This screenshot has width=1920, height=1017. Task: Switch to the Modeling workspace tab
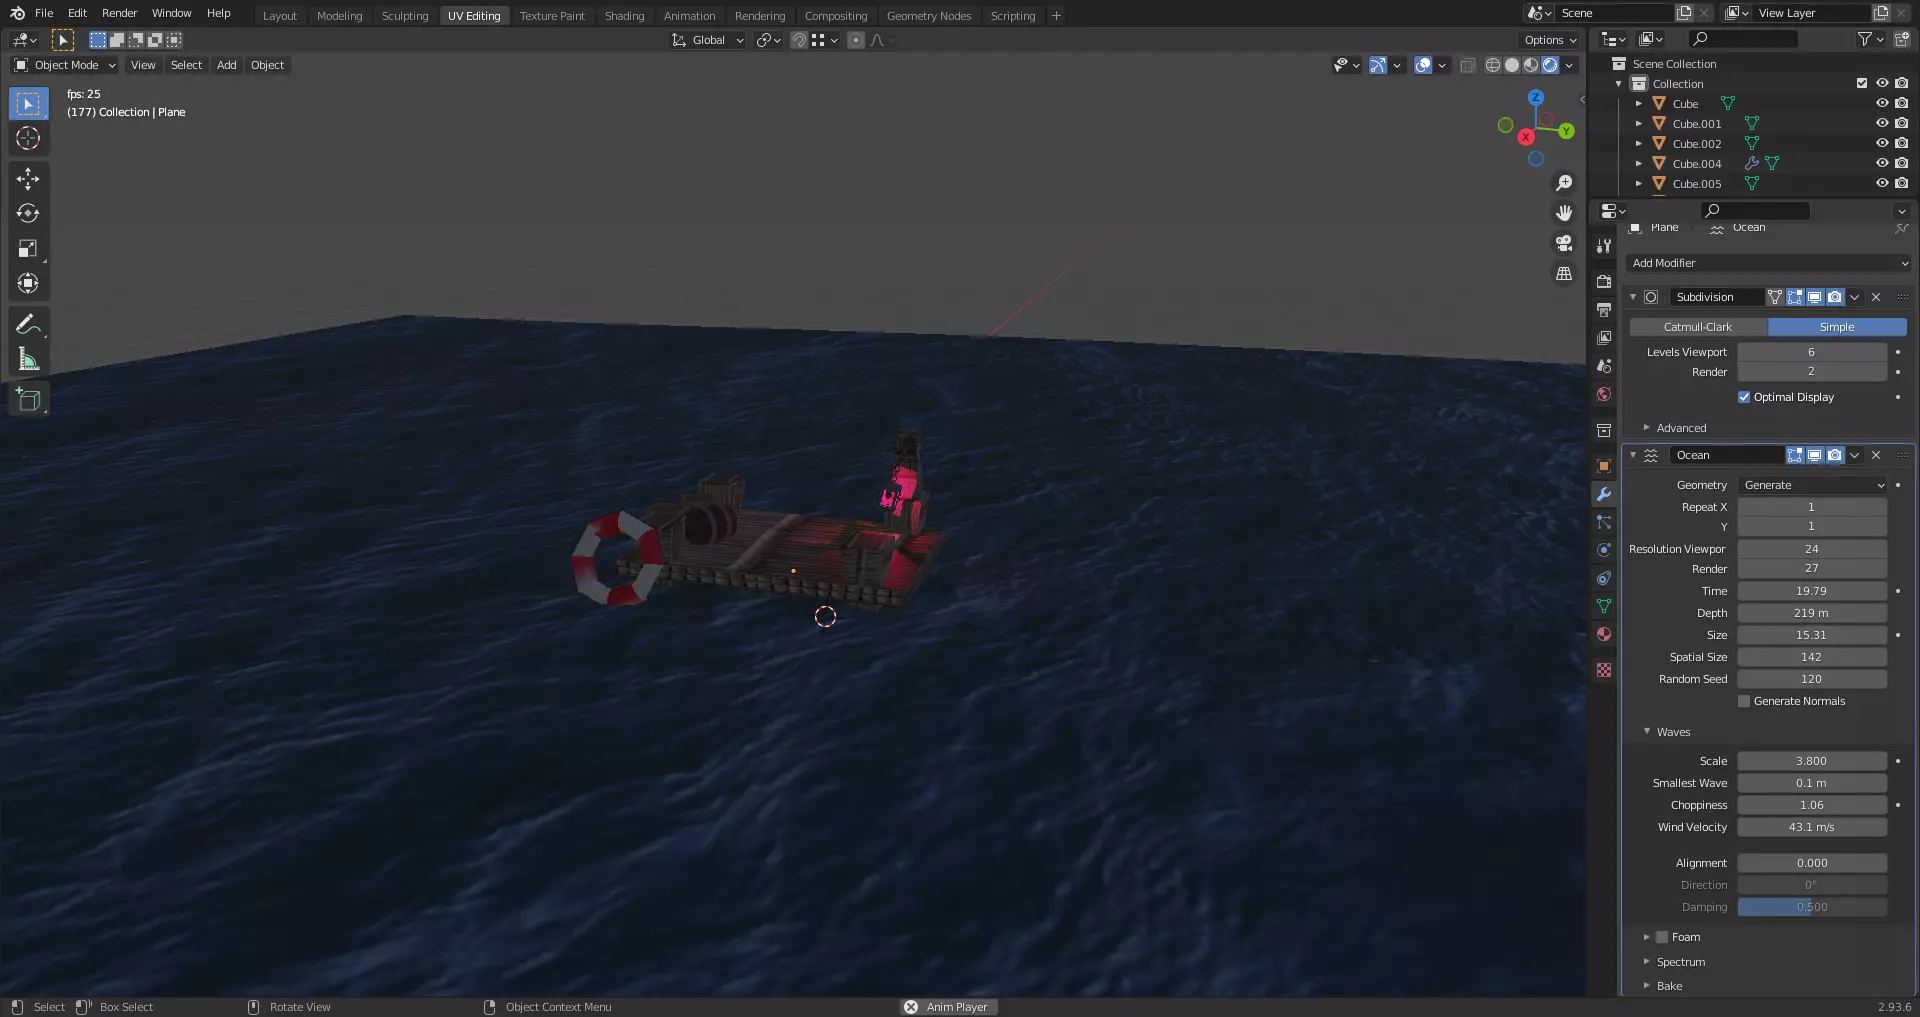[x=339, y=16]
